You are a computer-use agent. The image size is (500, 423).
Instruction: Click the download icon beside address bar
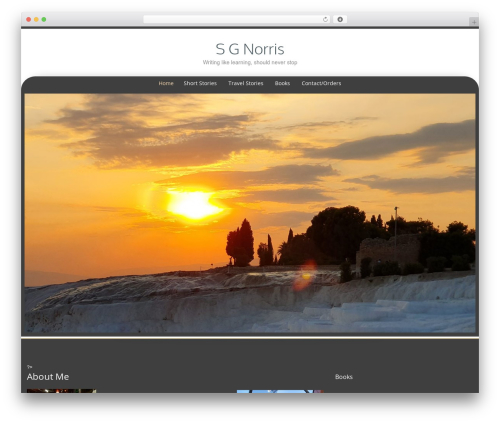[x=340, y=19]
